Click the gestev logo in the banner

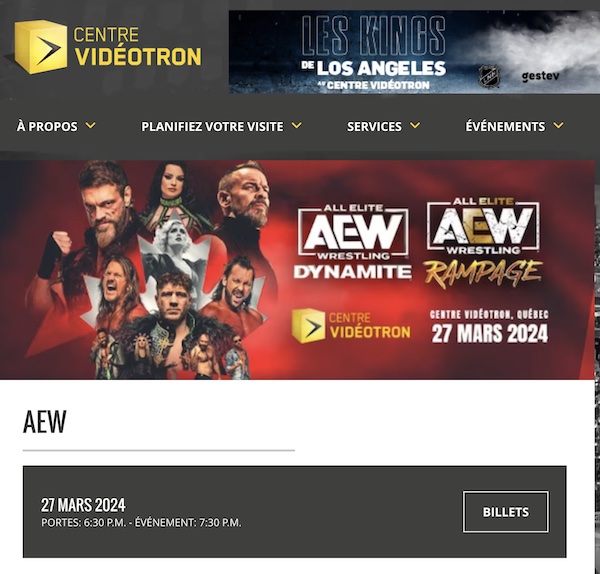pos(540,76)
